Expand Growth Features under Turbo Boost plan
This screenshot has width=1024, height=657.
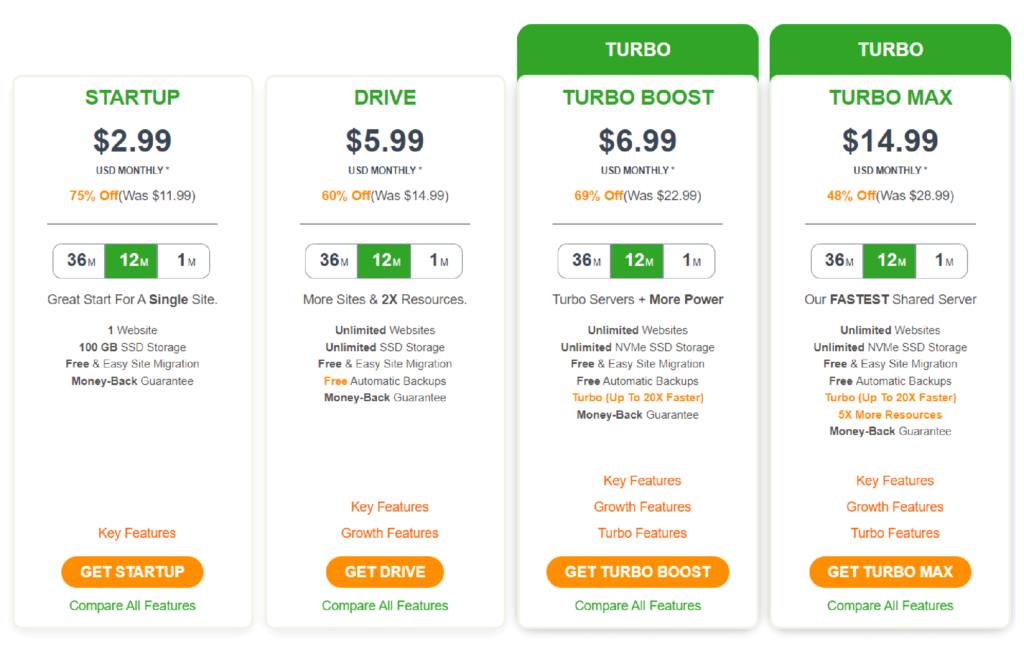(642, 507)
